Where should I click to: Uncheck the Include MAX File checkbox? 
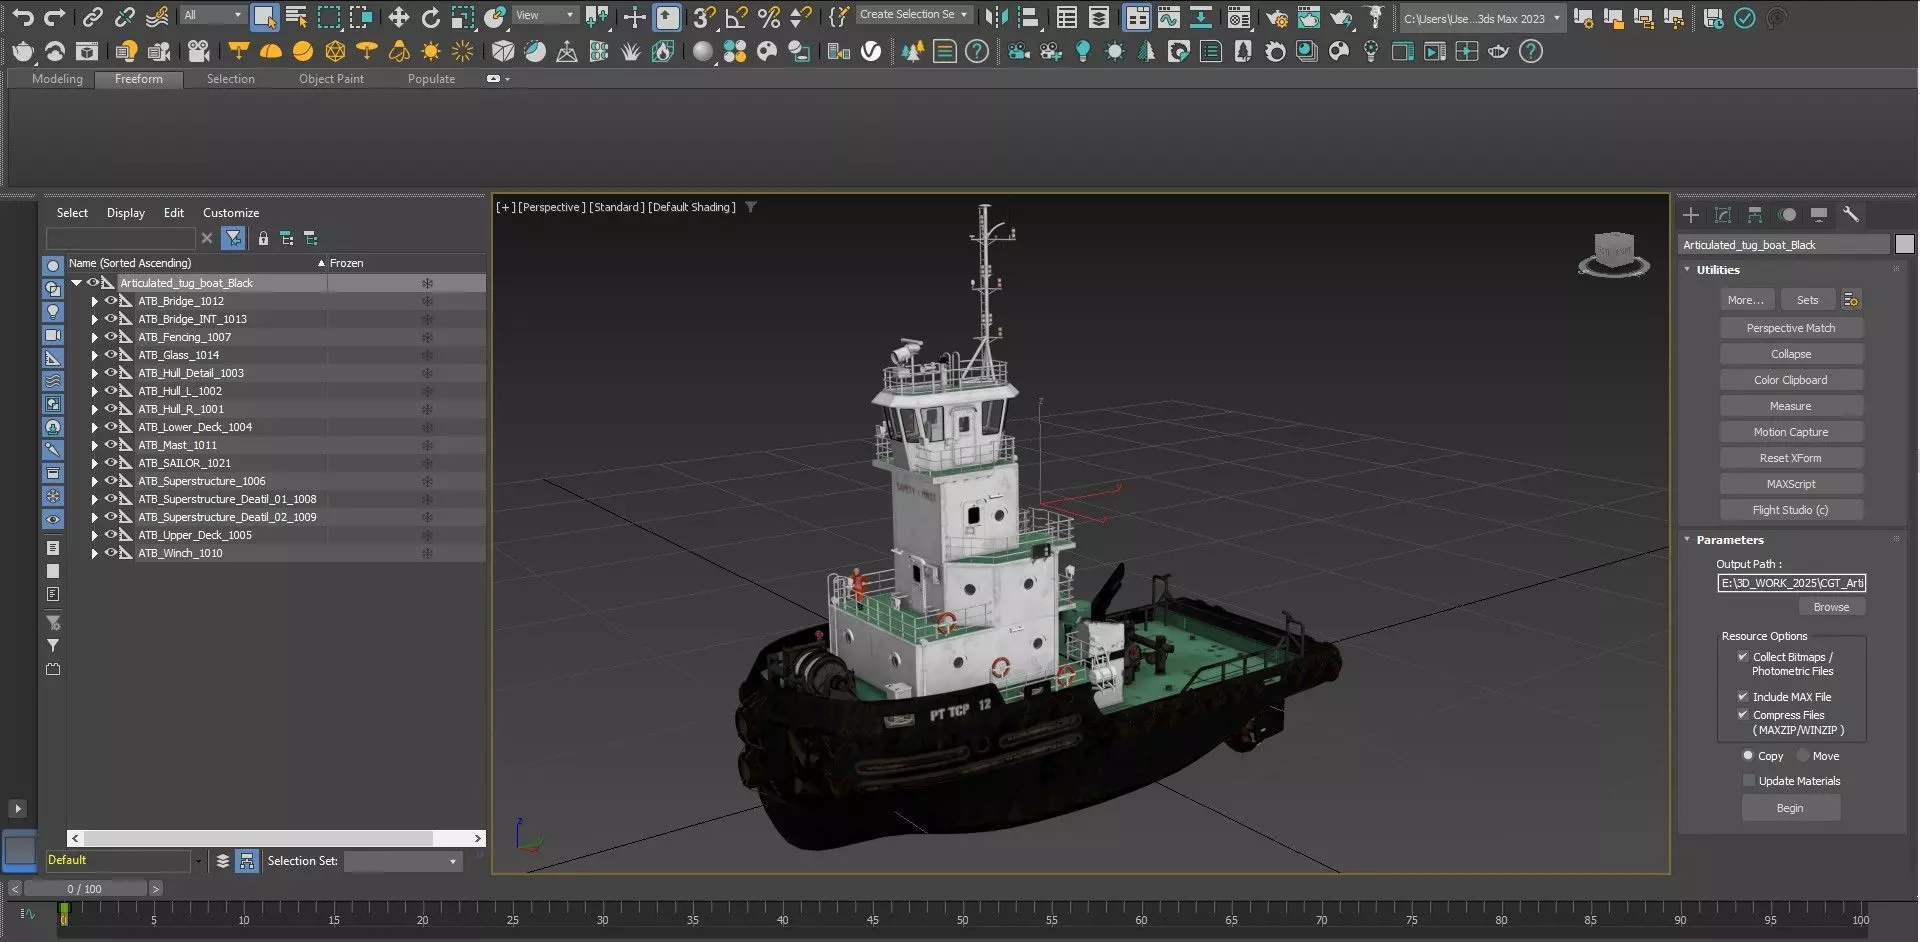pos(1743,697)
